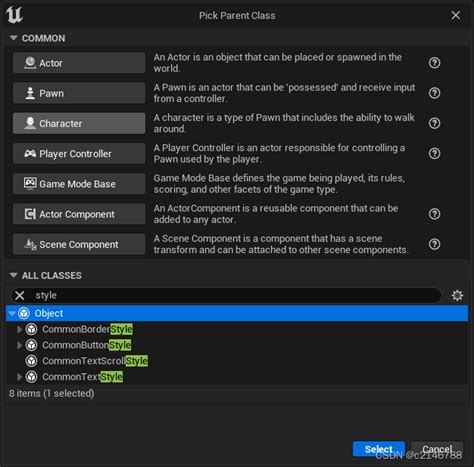Open help for the Character class
Image resolution: width=474 pixels, height=467 pixels.
434,123
